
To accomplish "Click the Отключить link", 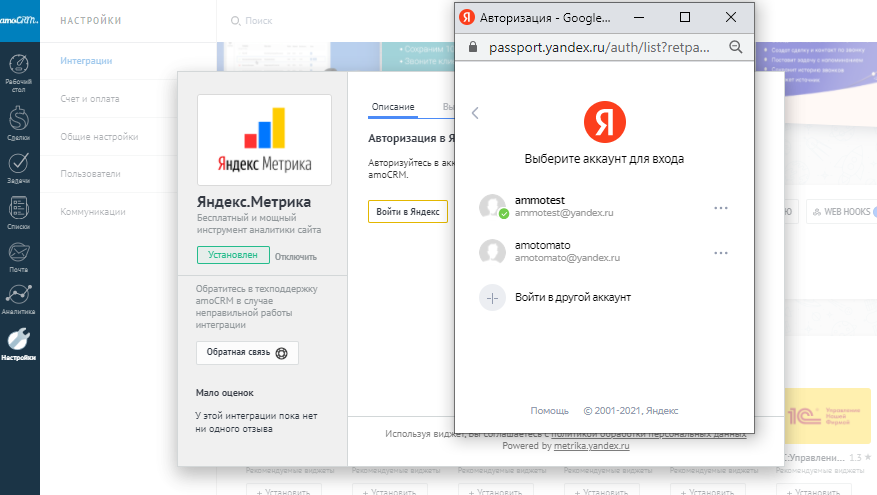I will [295, 257].
